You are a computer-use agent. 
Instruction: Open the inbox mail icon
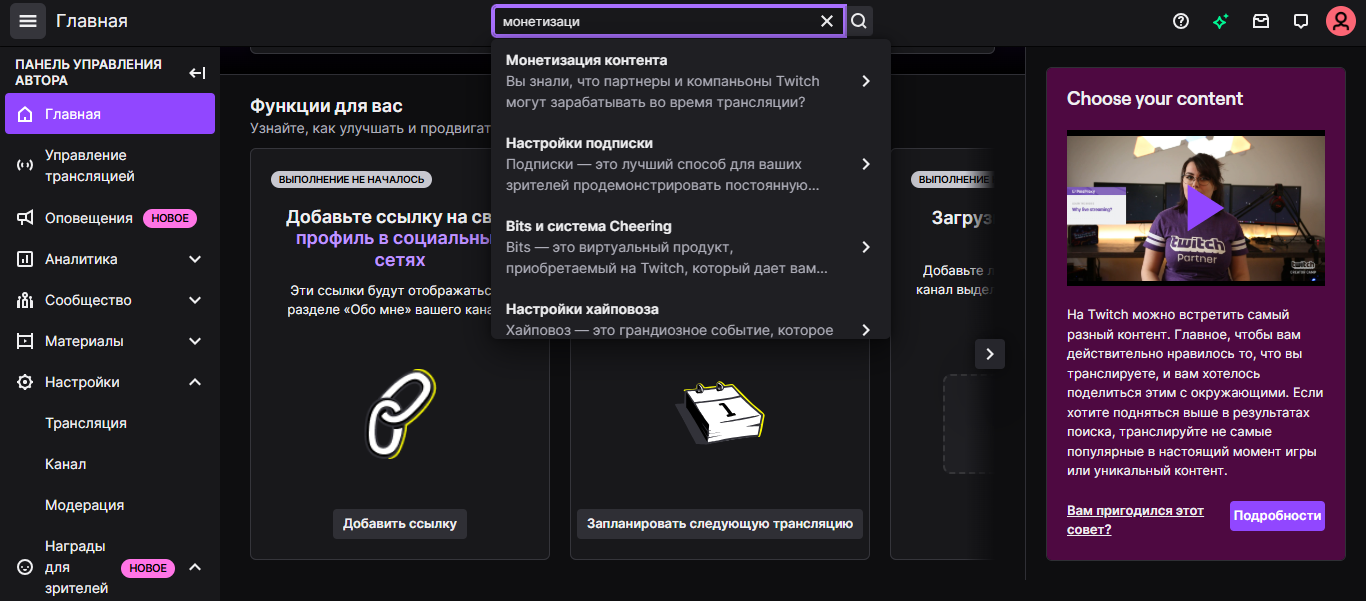tap(1261, 21)
